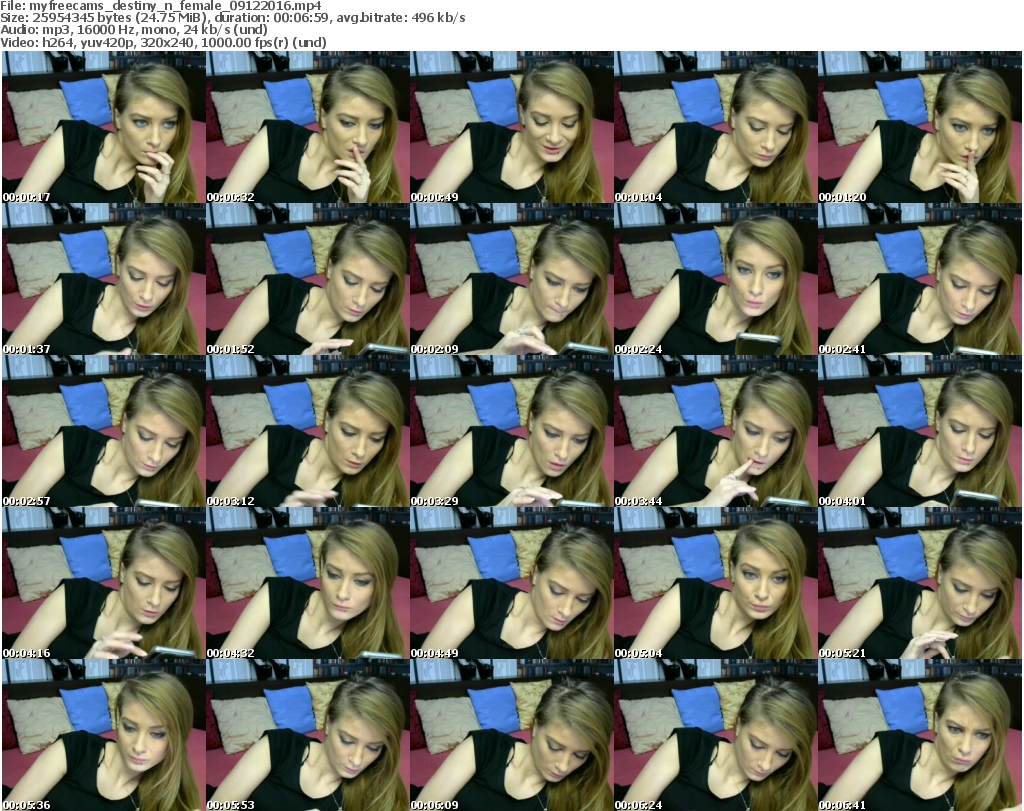Choose the thumbnail at 00:04:49
The height and width of the screenshot is (811, 1024).
pos(510,583)
